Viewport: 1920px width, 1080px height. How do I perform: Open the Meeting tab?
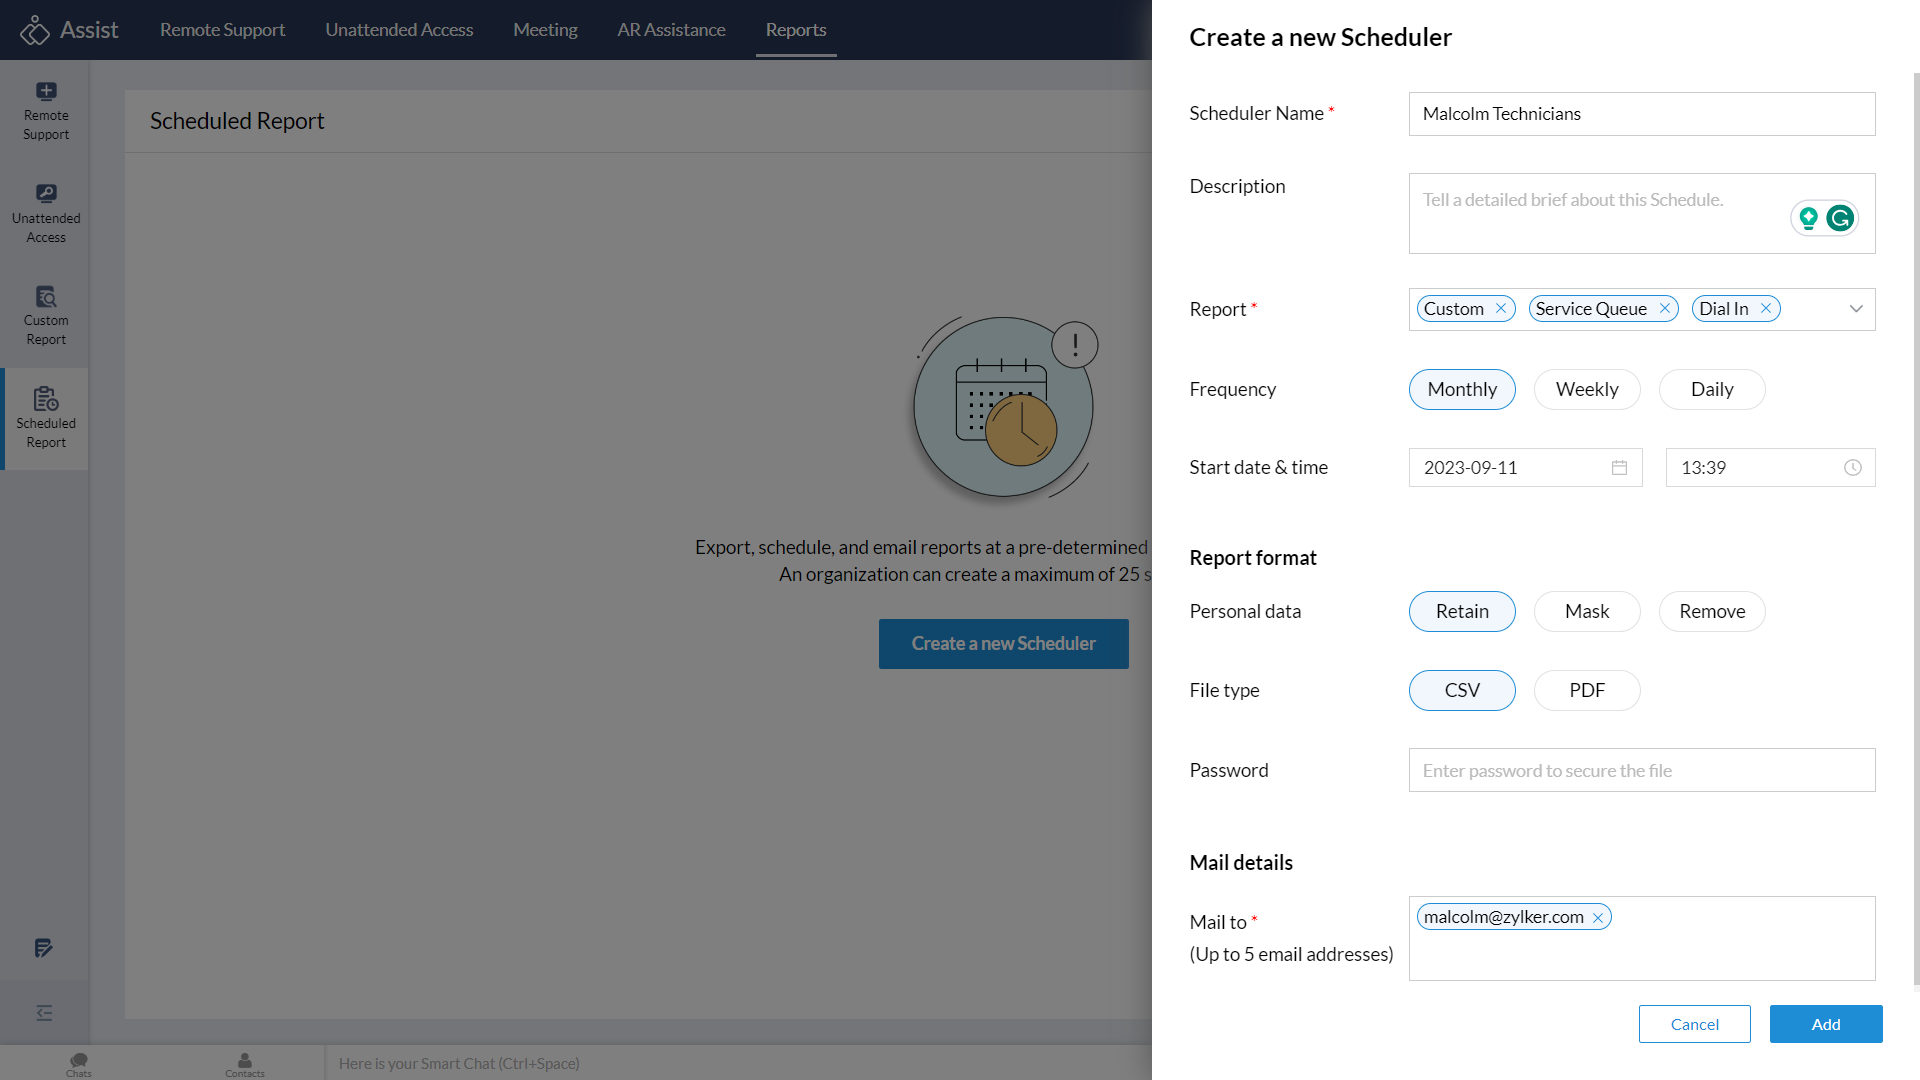click(x=545, y=30)
